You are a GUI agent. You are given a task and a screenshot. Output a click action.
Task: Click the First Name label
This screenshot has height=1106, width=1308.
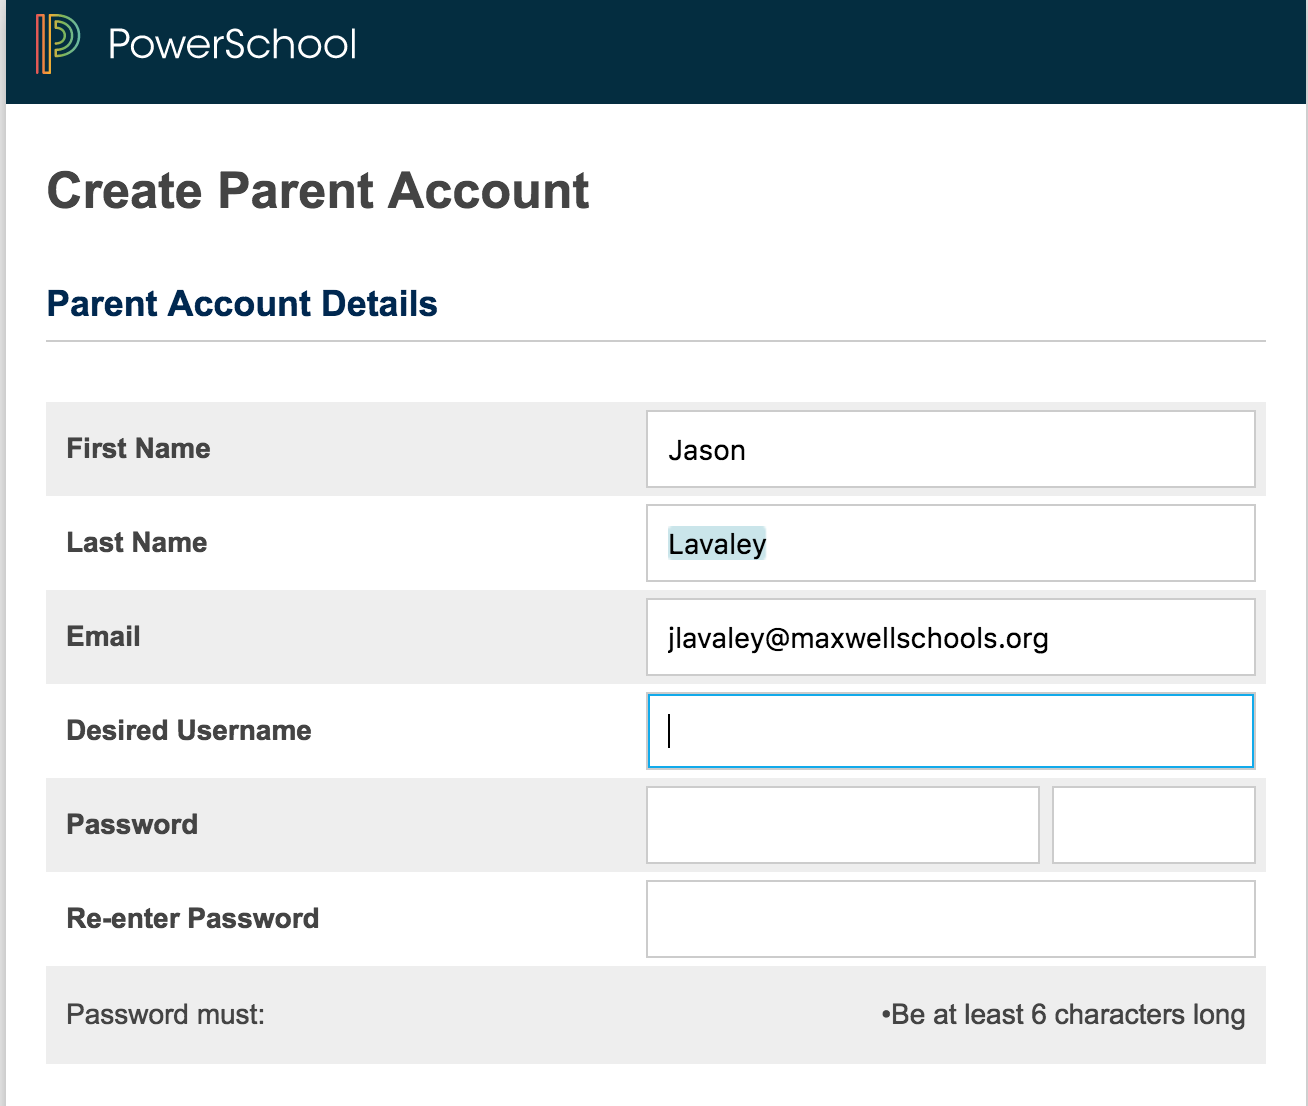pyautogui.click(x=138, y=449)
